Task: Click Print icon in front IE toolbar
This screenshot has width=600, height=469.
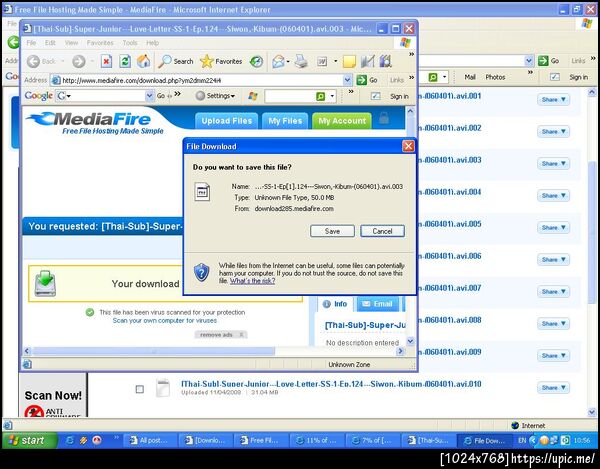Action: [x=301, y=61]
